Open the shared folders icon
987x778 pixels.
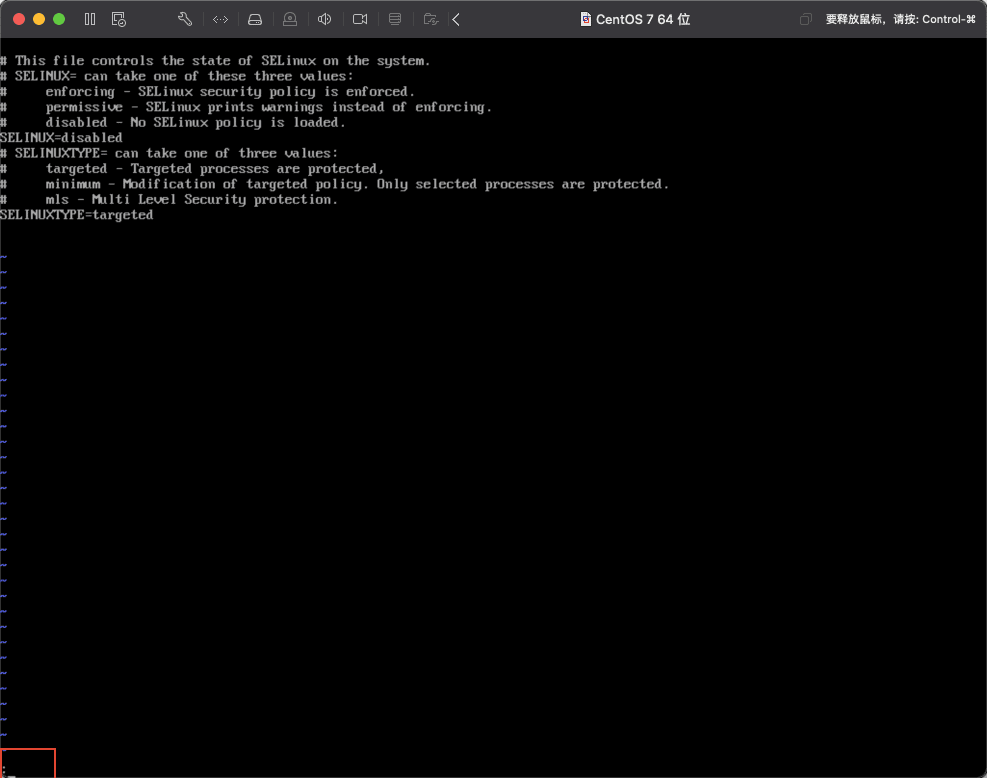[x=430, y=19]
